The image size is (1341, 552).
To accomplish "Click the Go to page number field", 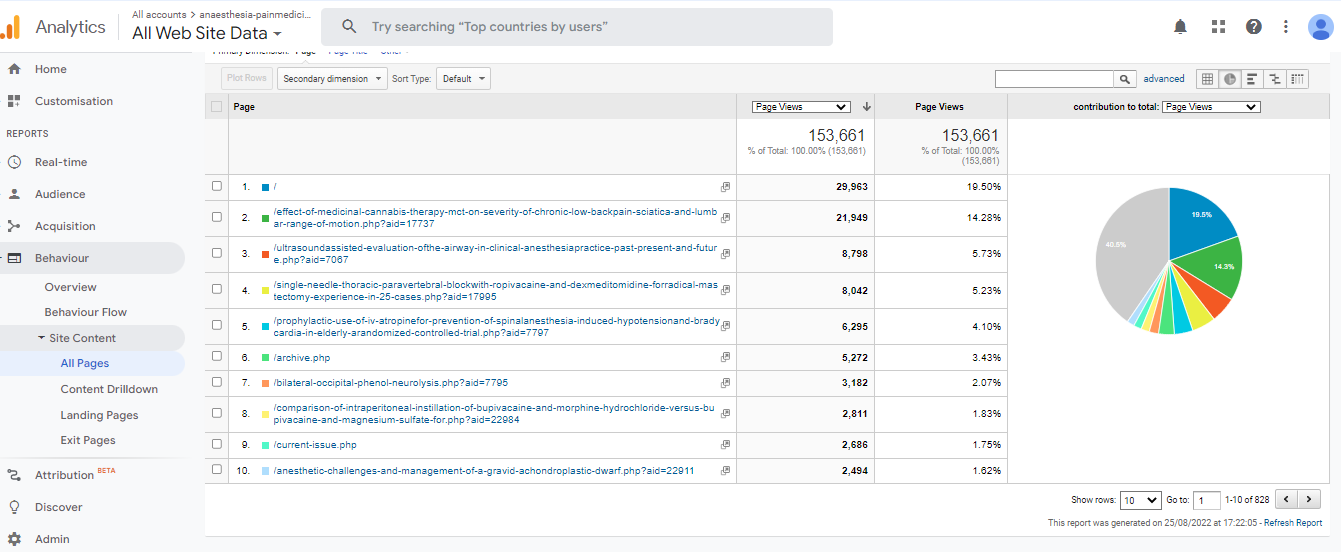I will pyautogui.click(x=1207, y=500).
